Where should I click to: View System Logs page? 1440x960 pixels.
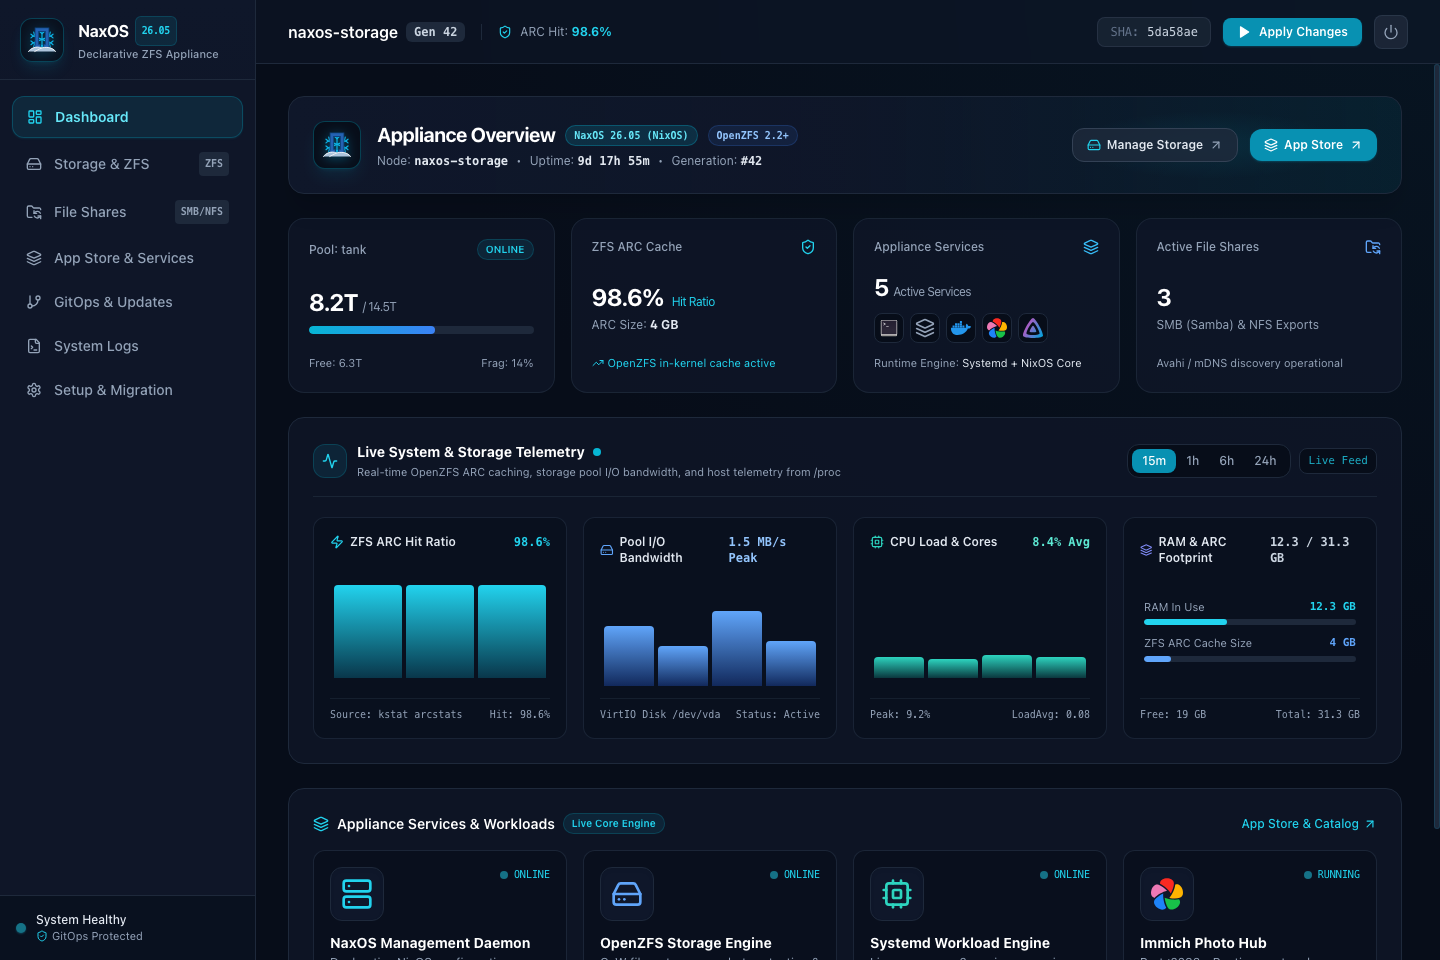[x=127, y=346]
